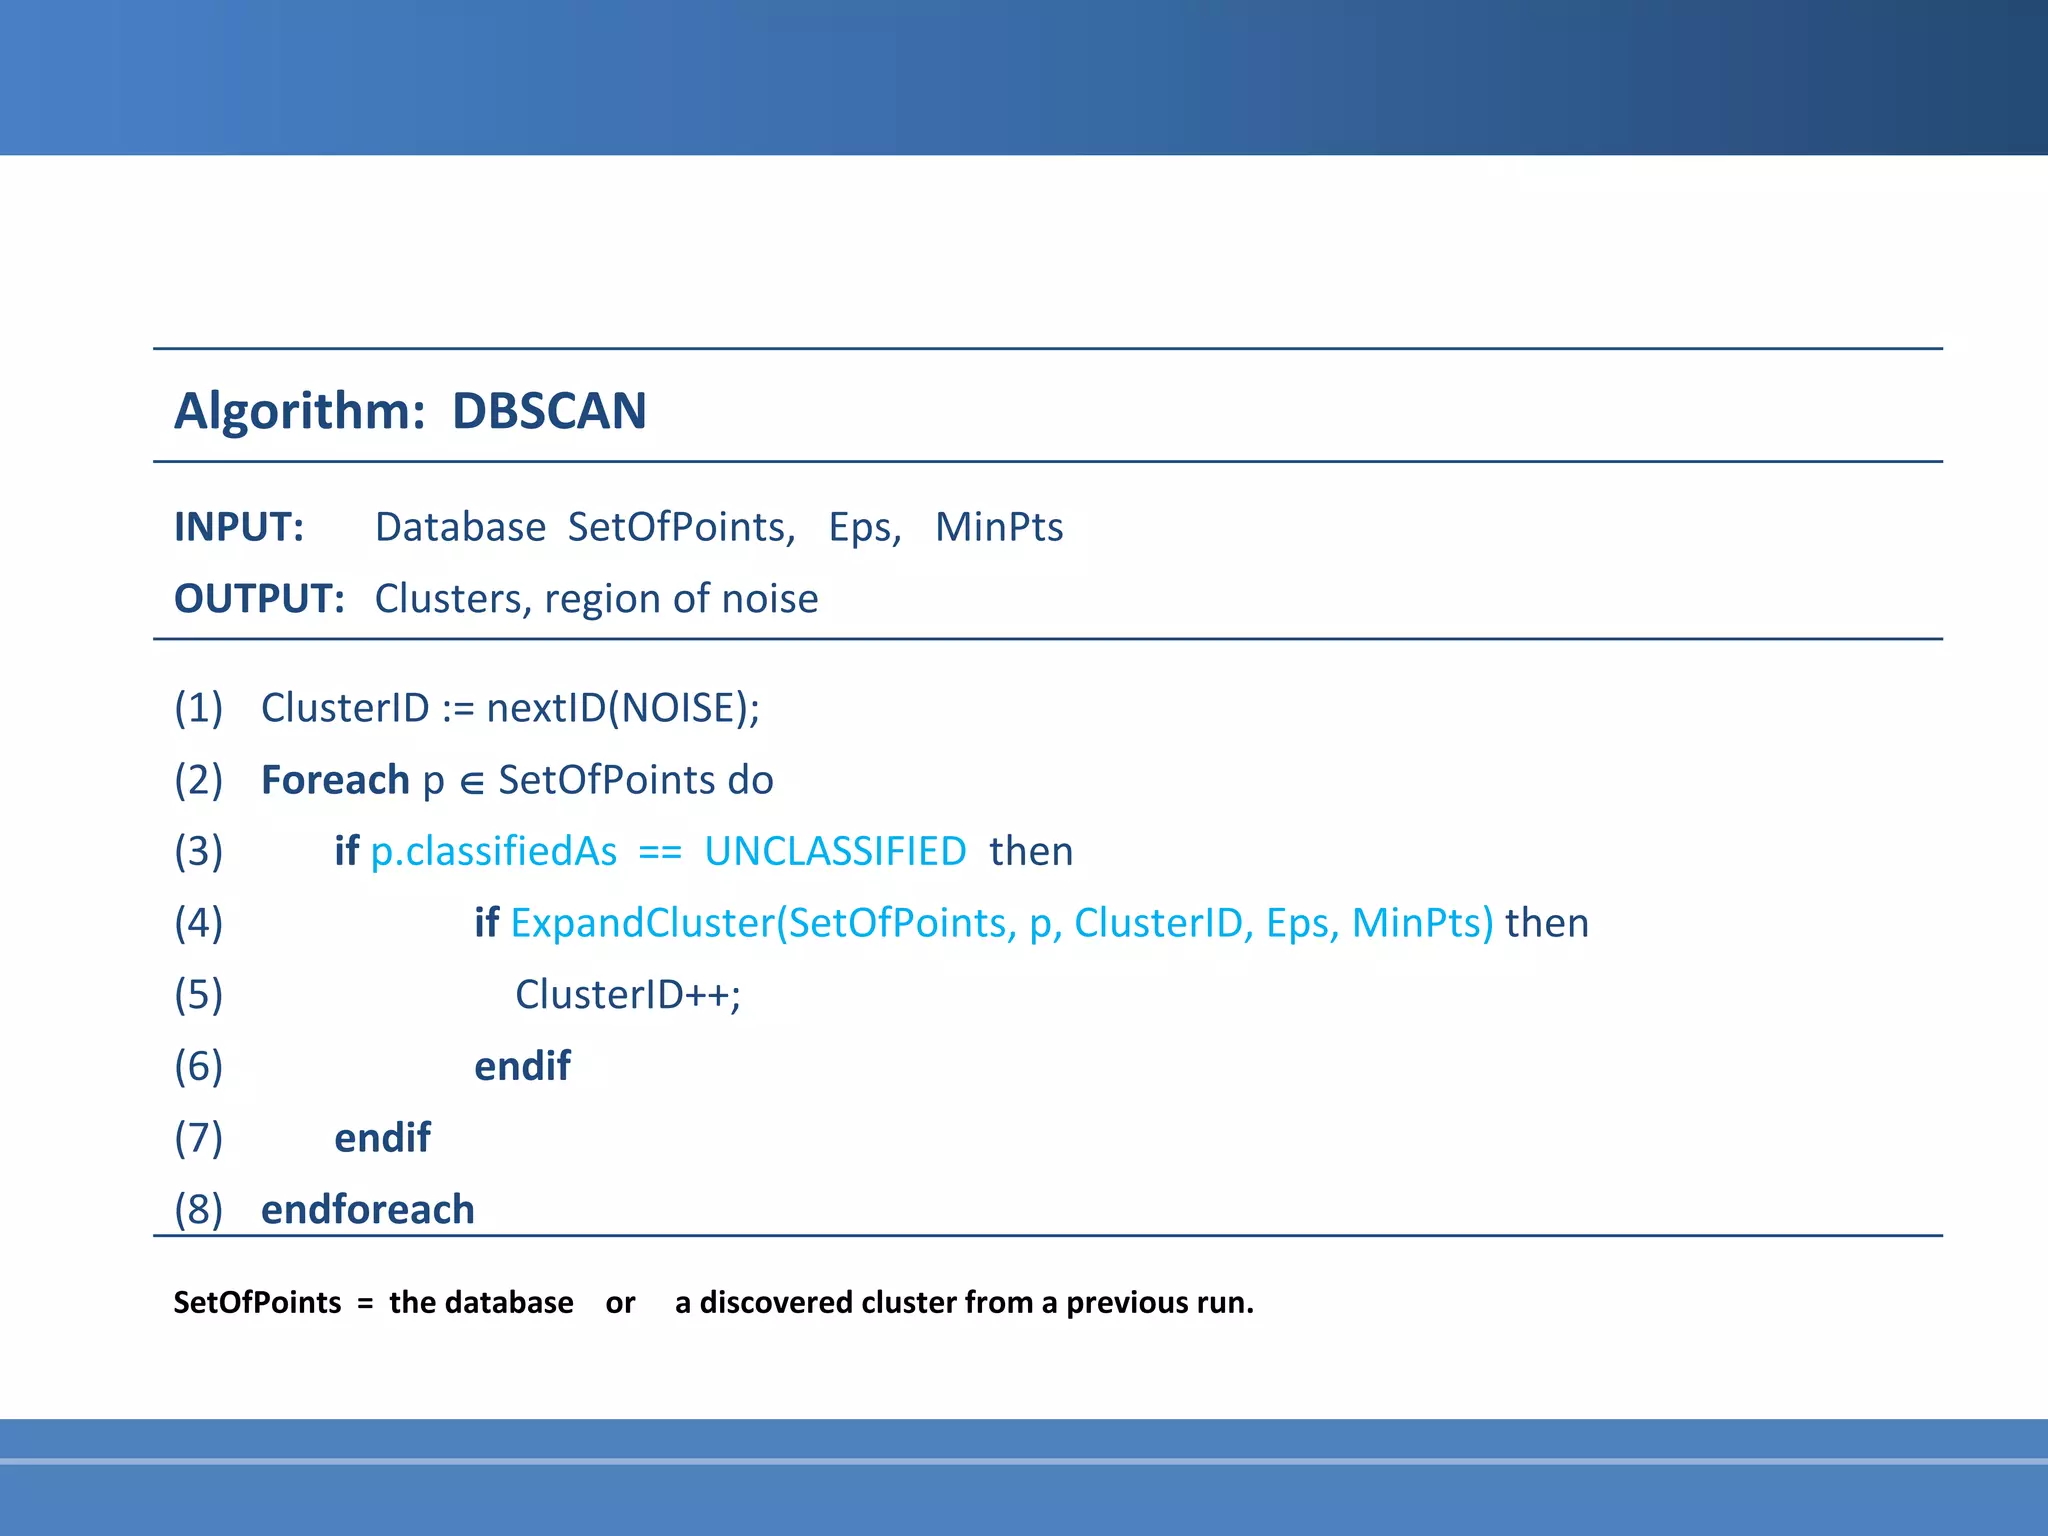Click 'Clusters, region of noise' text
The height and width of the screenshot is (1536, 2048).
[x=596, y=599]
